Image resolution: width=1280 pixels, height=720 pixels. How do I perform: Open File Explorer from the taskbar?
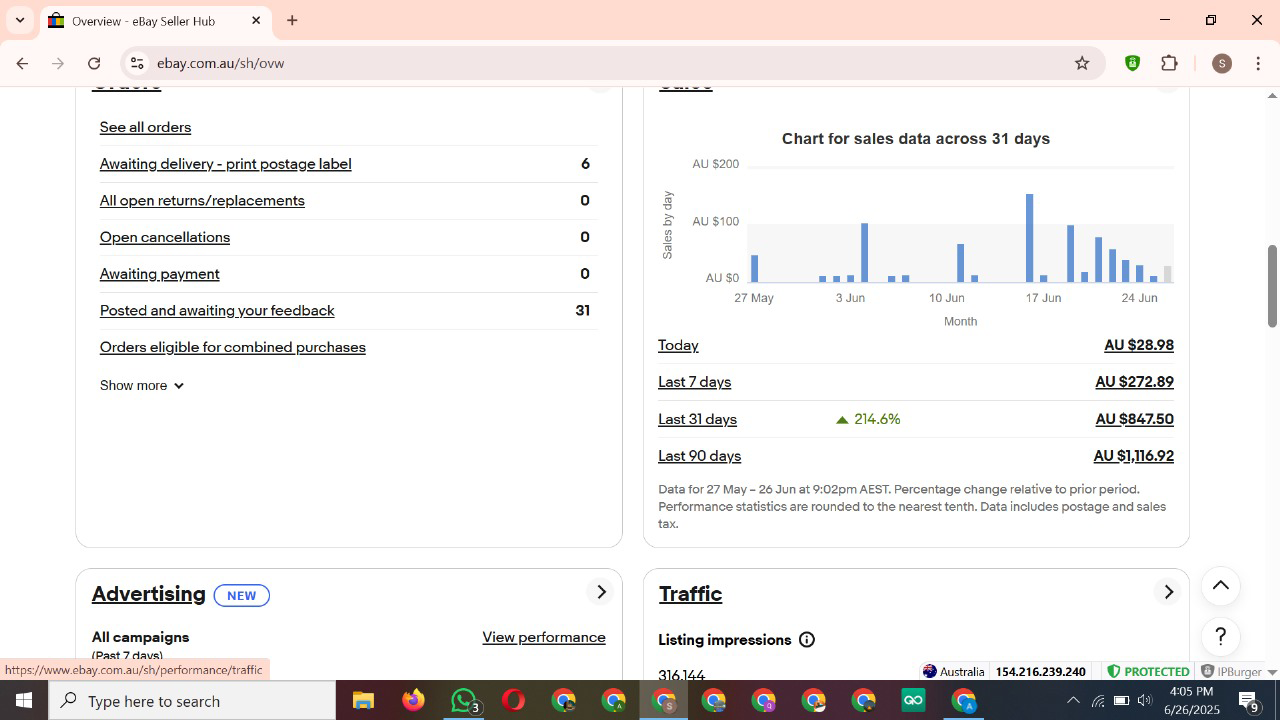pos(363,701)
